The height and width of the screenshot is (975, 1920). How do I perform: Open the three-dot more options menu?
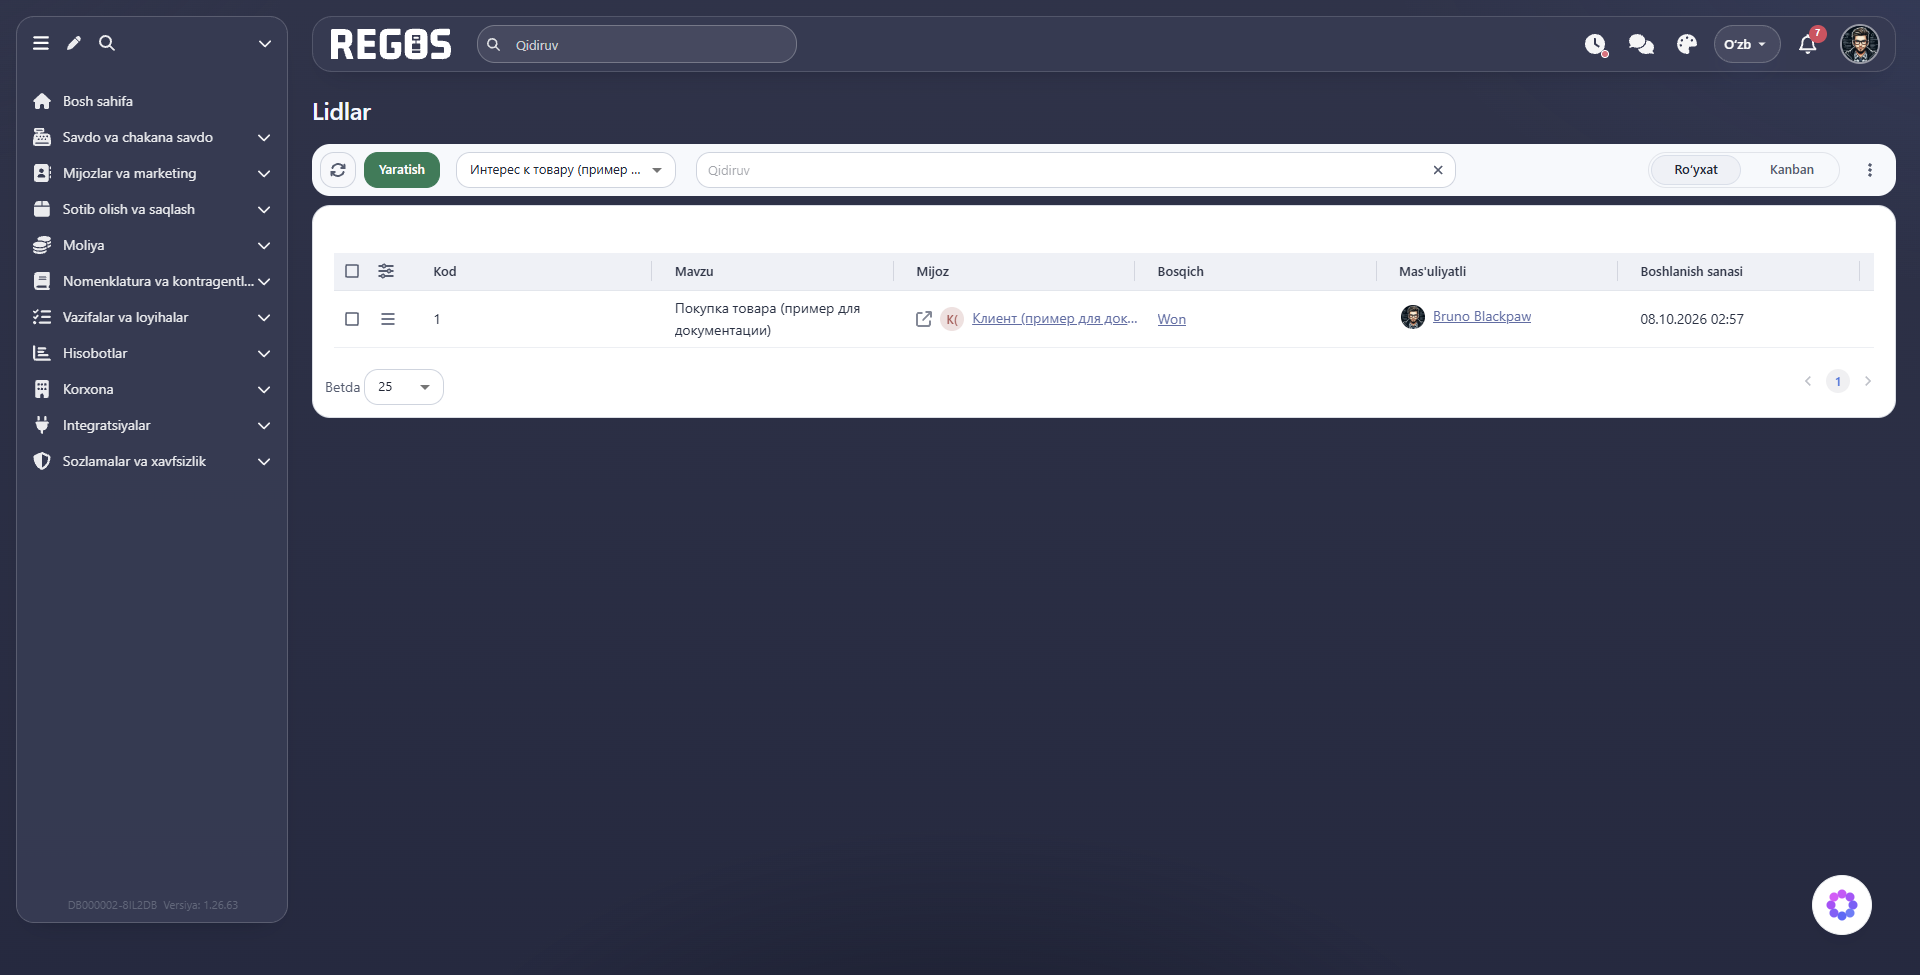click(1870, 170)
